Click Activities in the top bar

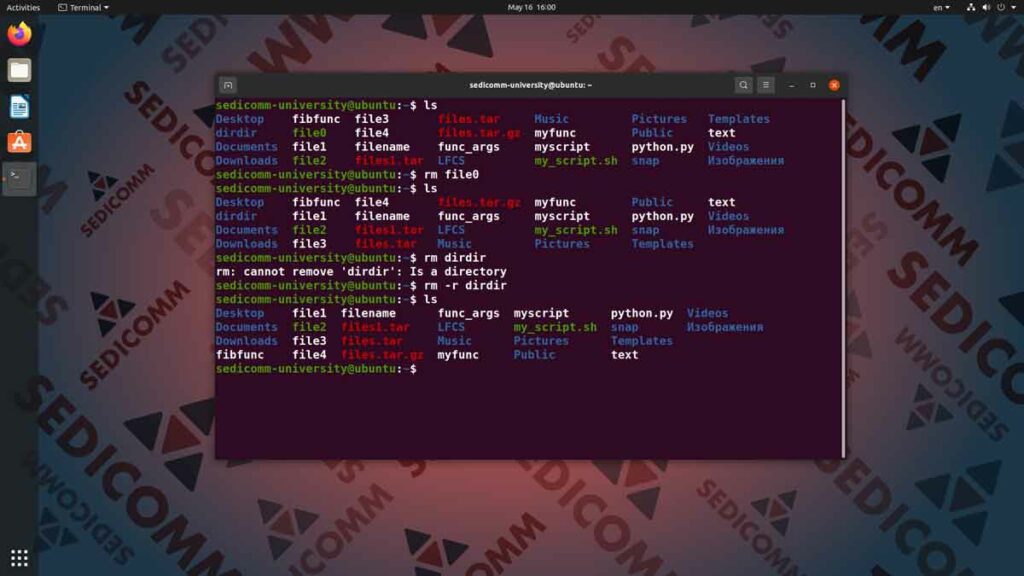tap(23, 7)
